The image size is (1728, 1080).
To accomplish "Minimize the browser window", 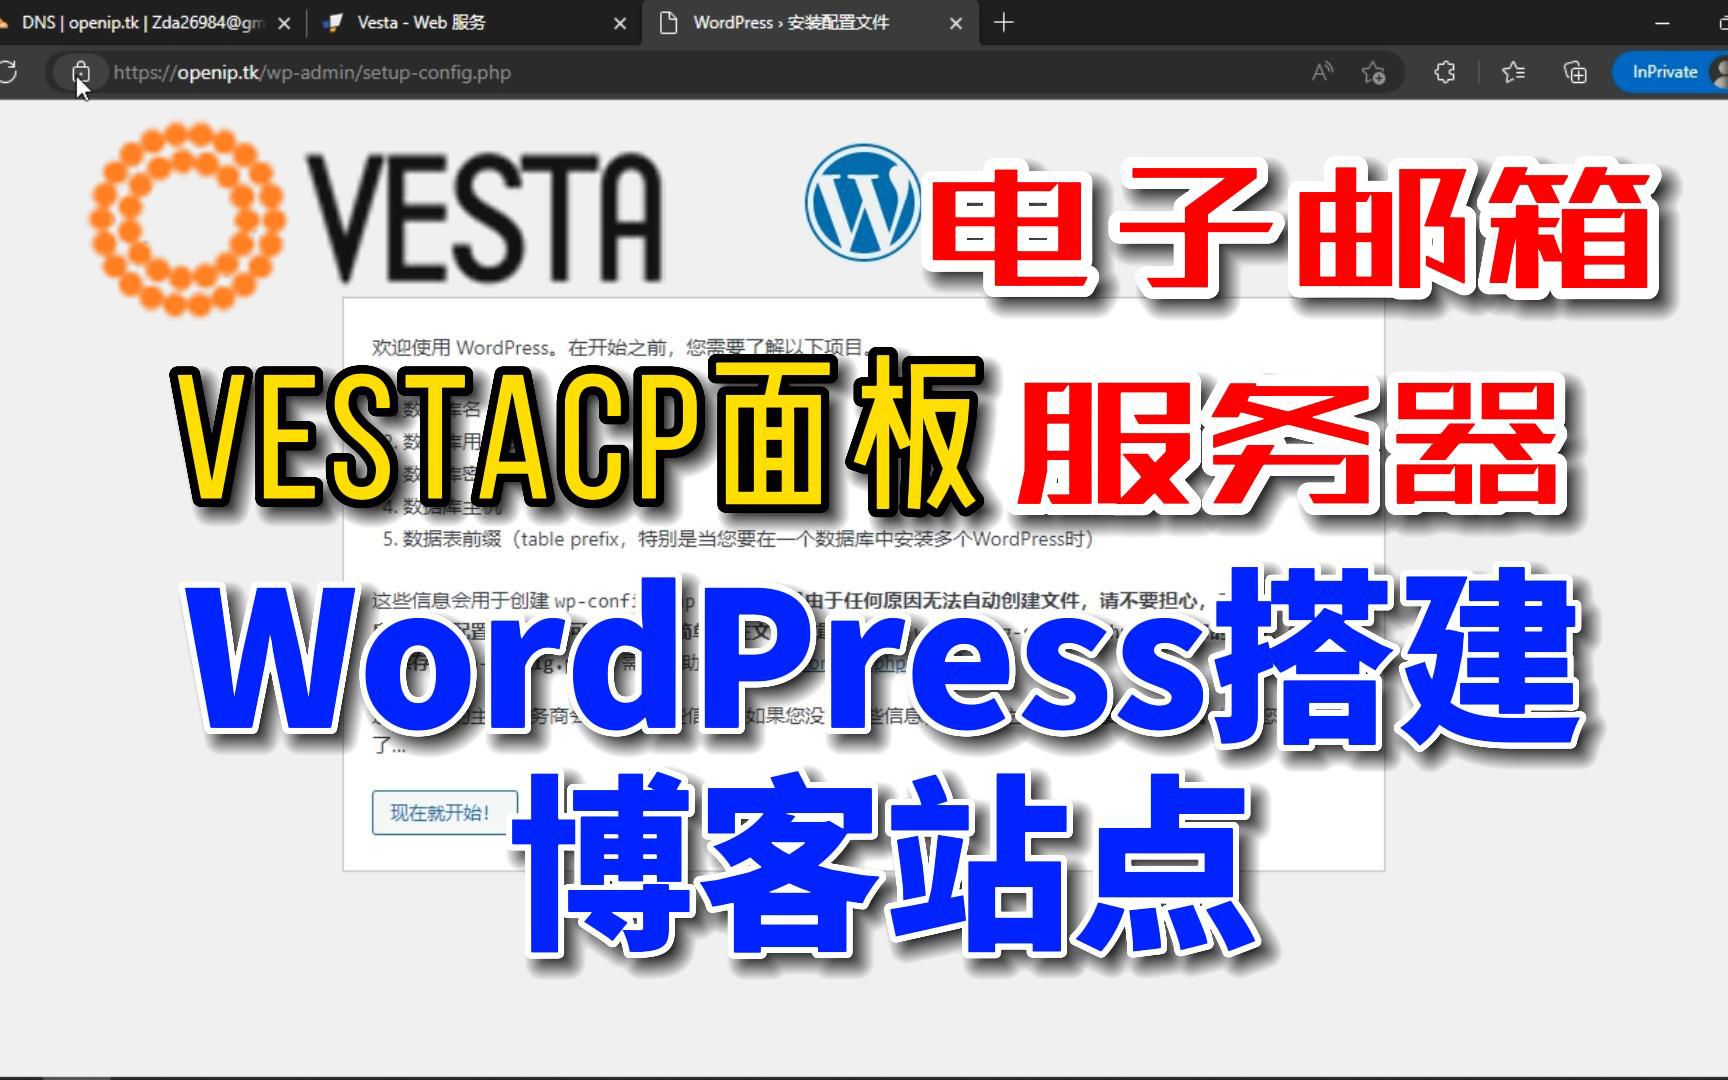I will coord(1663,22).
